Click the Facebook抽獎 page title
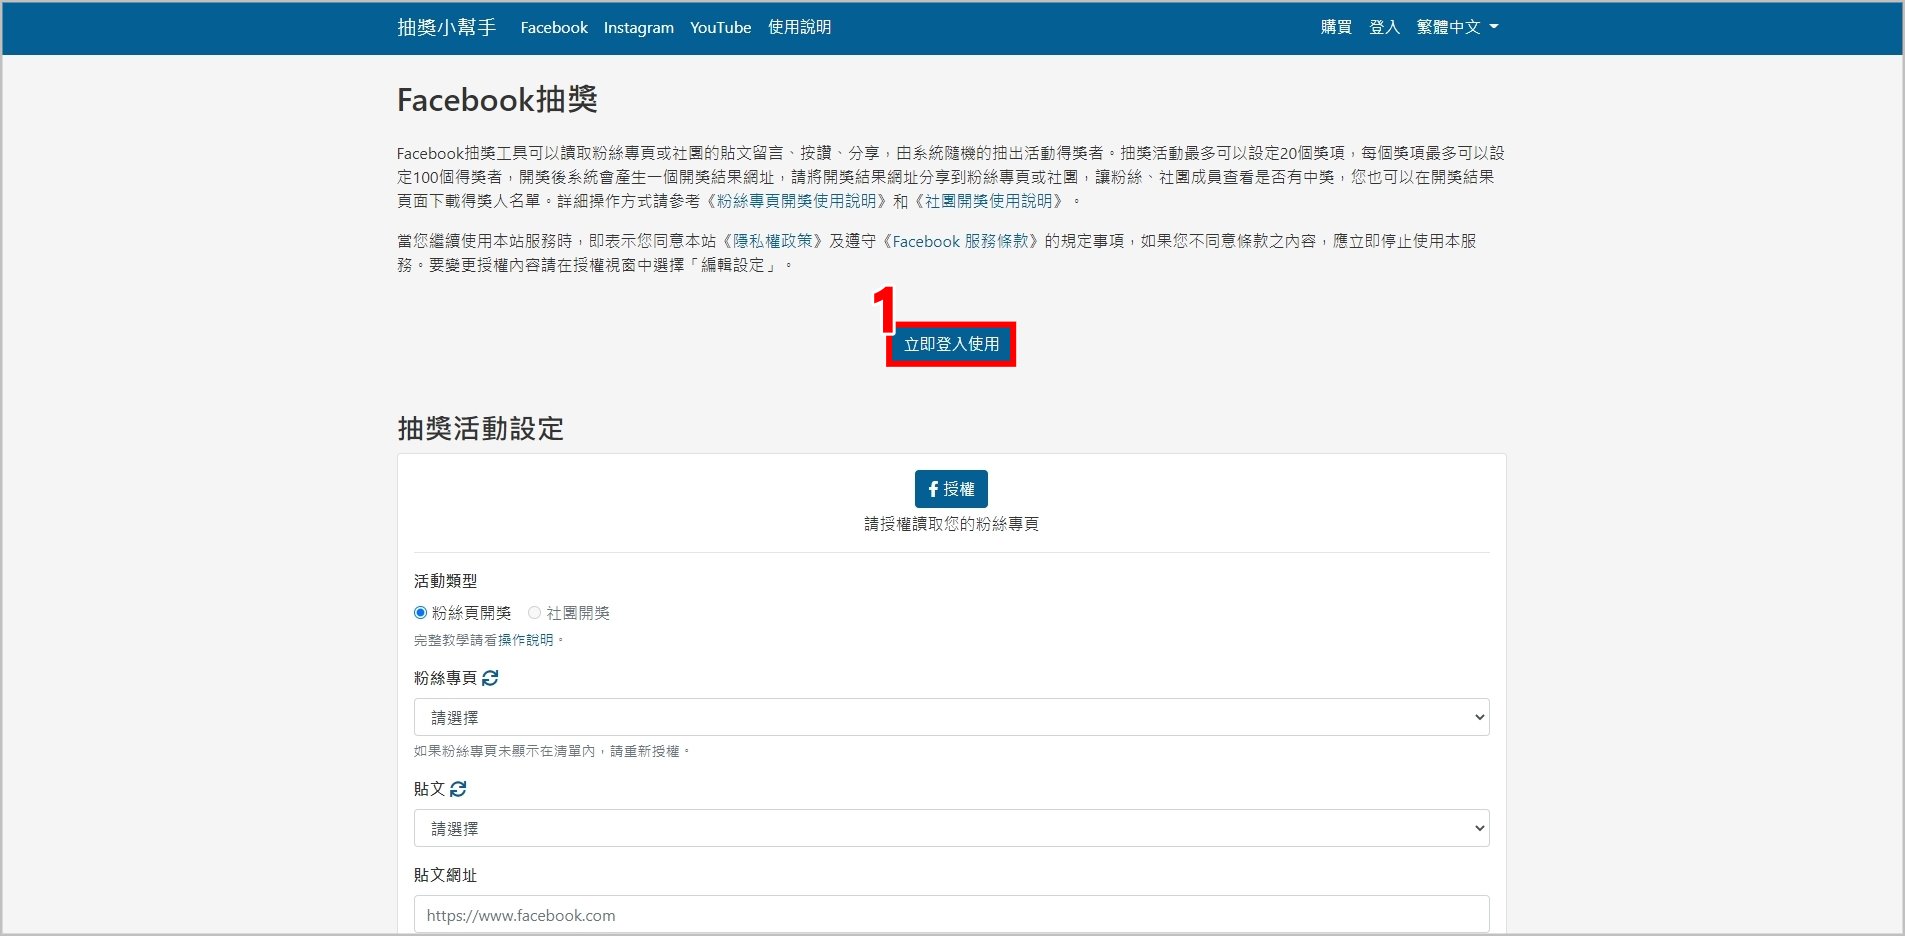Viewport: 1905px width, 936px height. 497,99
